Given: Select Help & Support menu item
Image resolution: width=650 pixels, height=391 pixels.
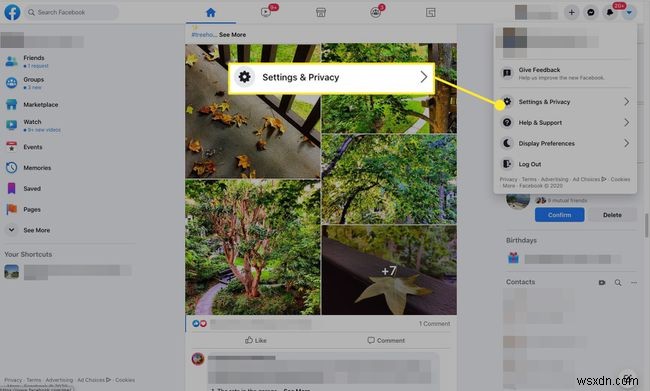Looking at the screenshot, I should 565,123.
